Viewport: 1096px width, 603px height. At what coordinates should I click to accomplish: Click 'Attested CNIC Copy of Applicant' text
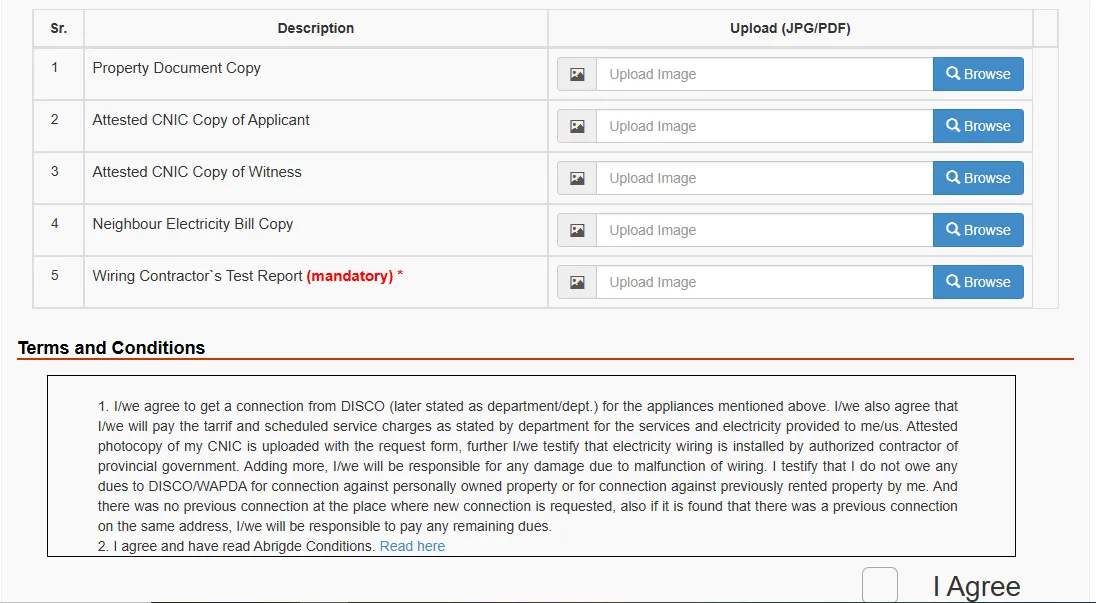(x=201, y=120)
